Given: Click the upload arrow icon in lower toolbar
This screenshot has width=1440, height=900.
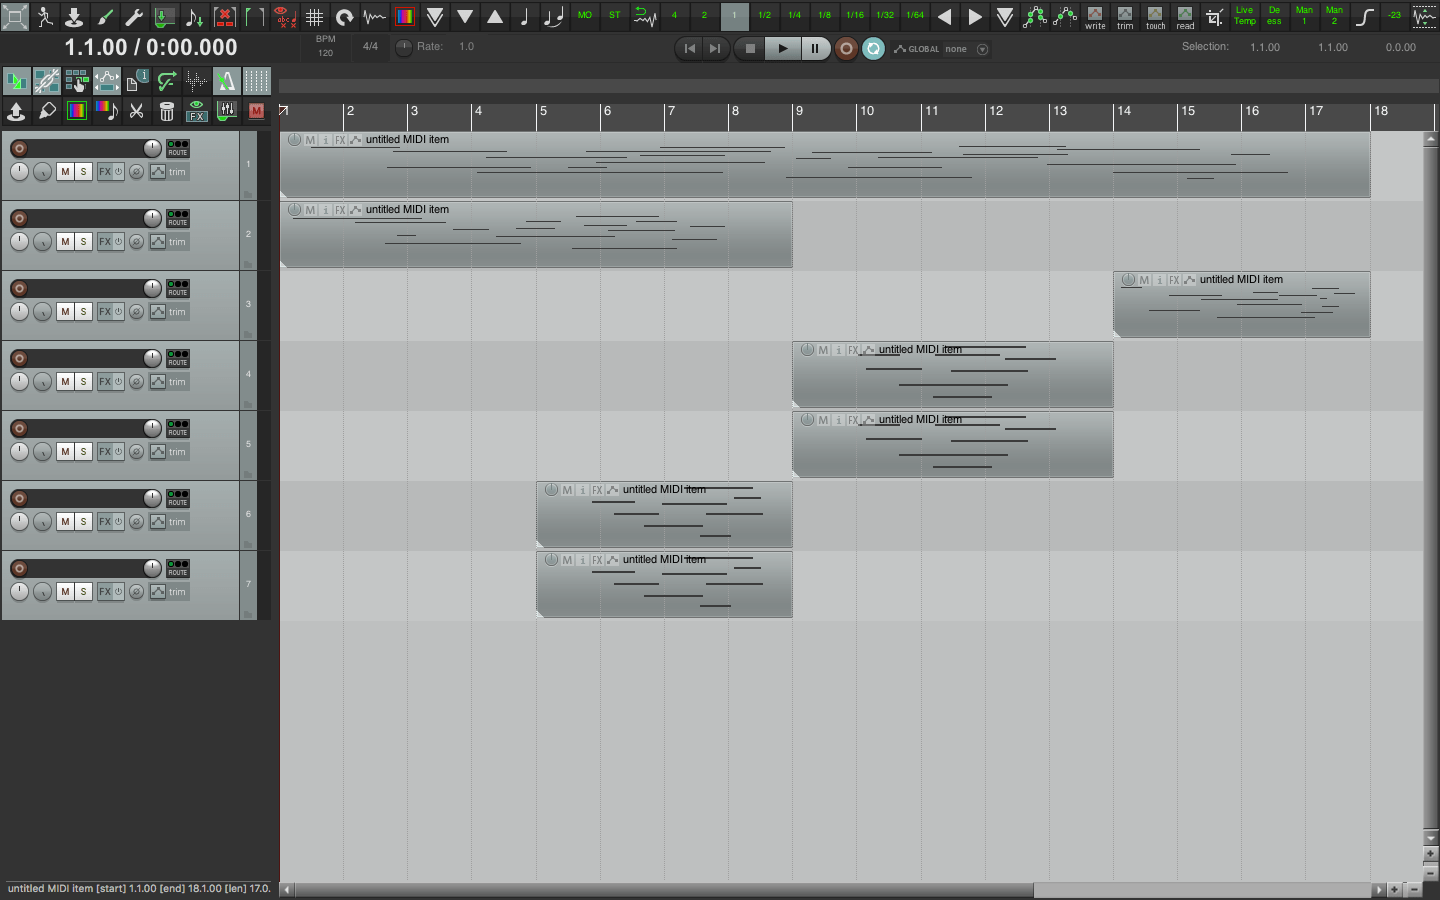Looking at the screenshot, I should click(x=17, y=111).
